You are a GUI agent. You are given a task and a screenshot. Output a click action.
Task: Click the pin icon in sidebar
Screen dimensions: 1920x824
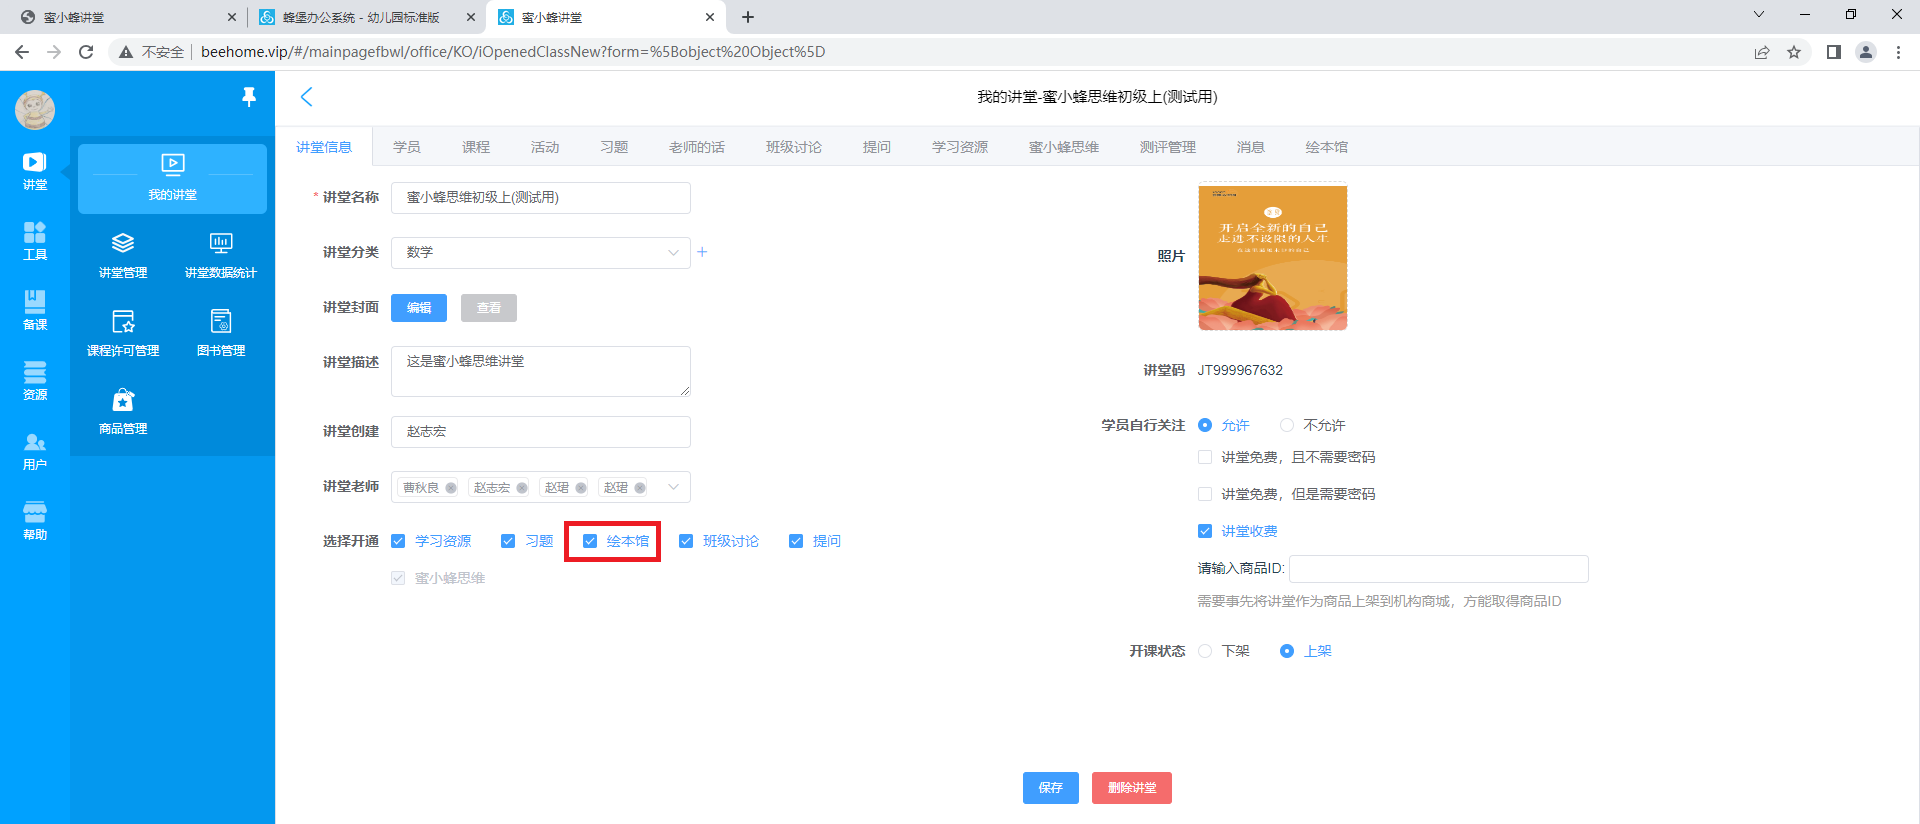[249, 96]
